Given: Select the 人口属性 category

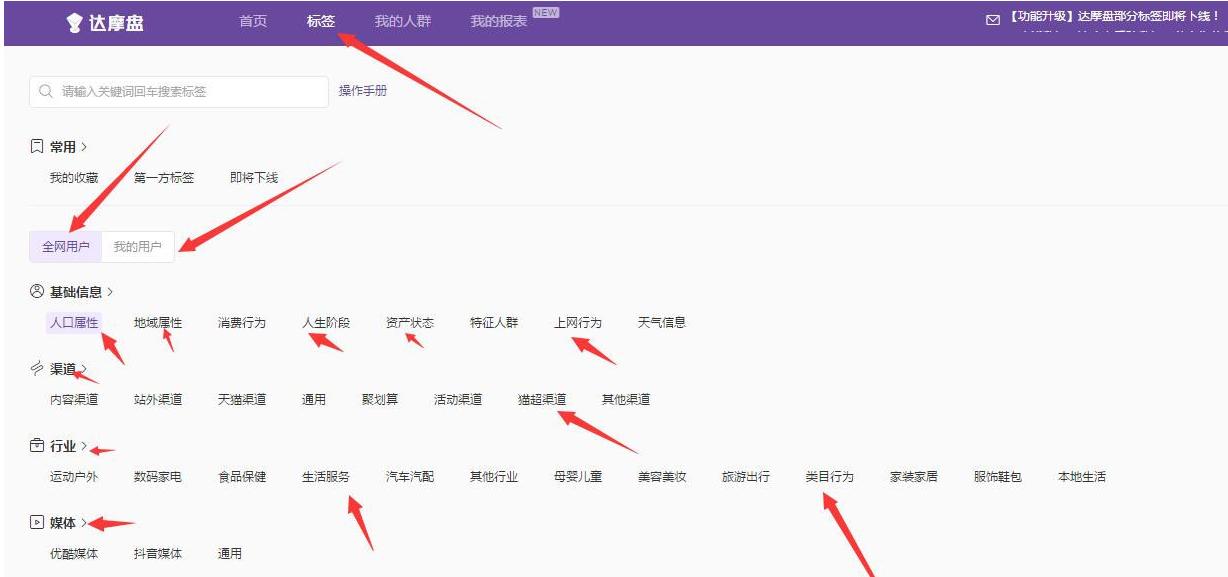Looking at the screenshot, I should tap(73, 322).
